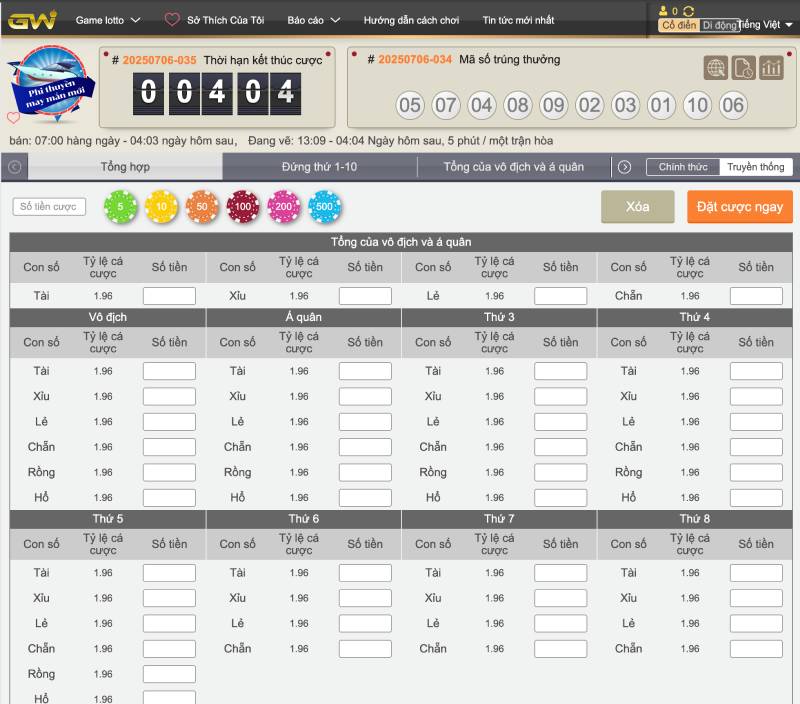The image size is (800, 704).
Task: Switch to Di động display mode
Action: [718, 25]
